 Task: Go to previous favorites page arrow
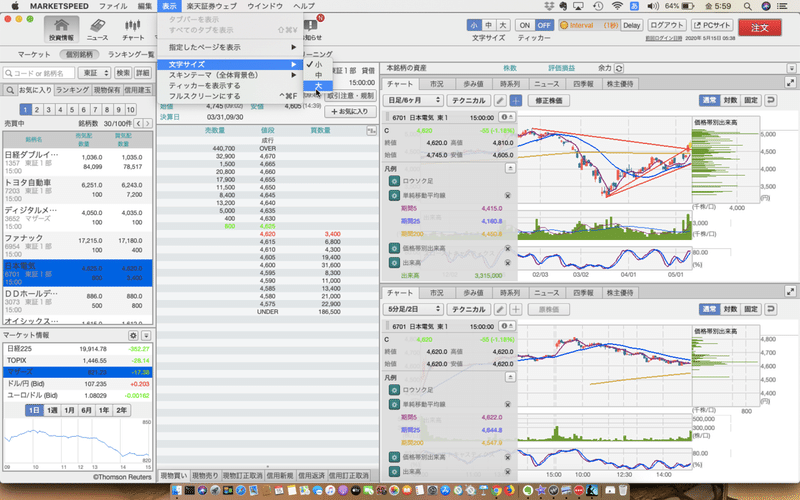pyautogui.click(x=138, y=123)
